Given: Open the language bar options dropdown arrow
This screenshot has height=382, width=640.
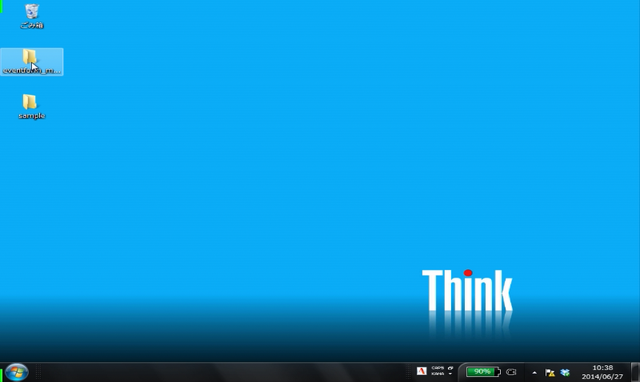Looking at the screenshot, I should (450, 374).
